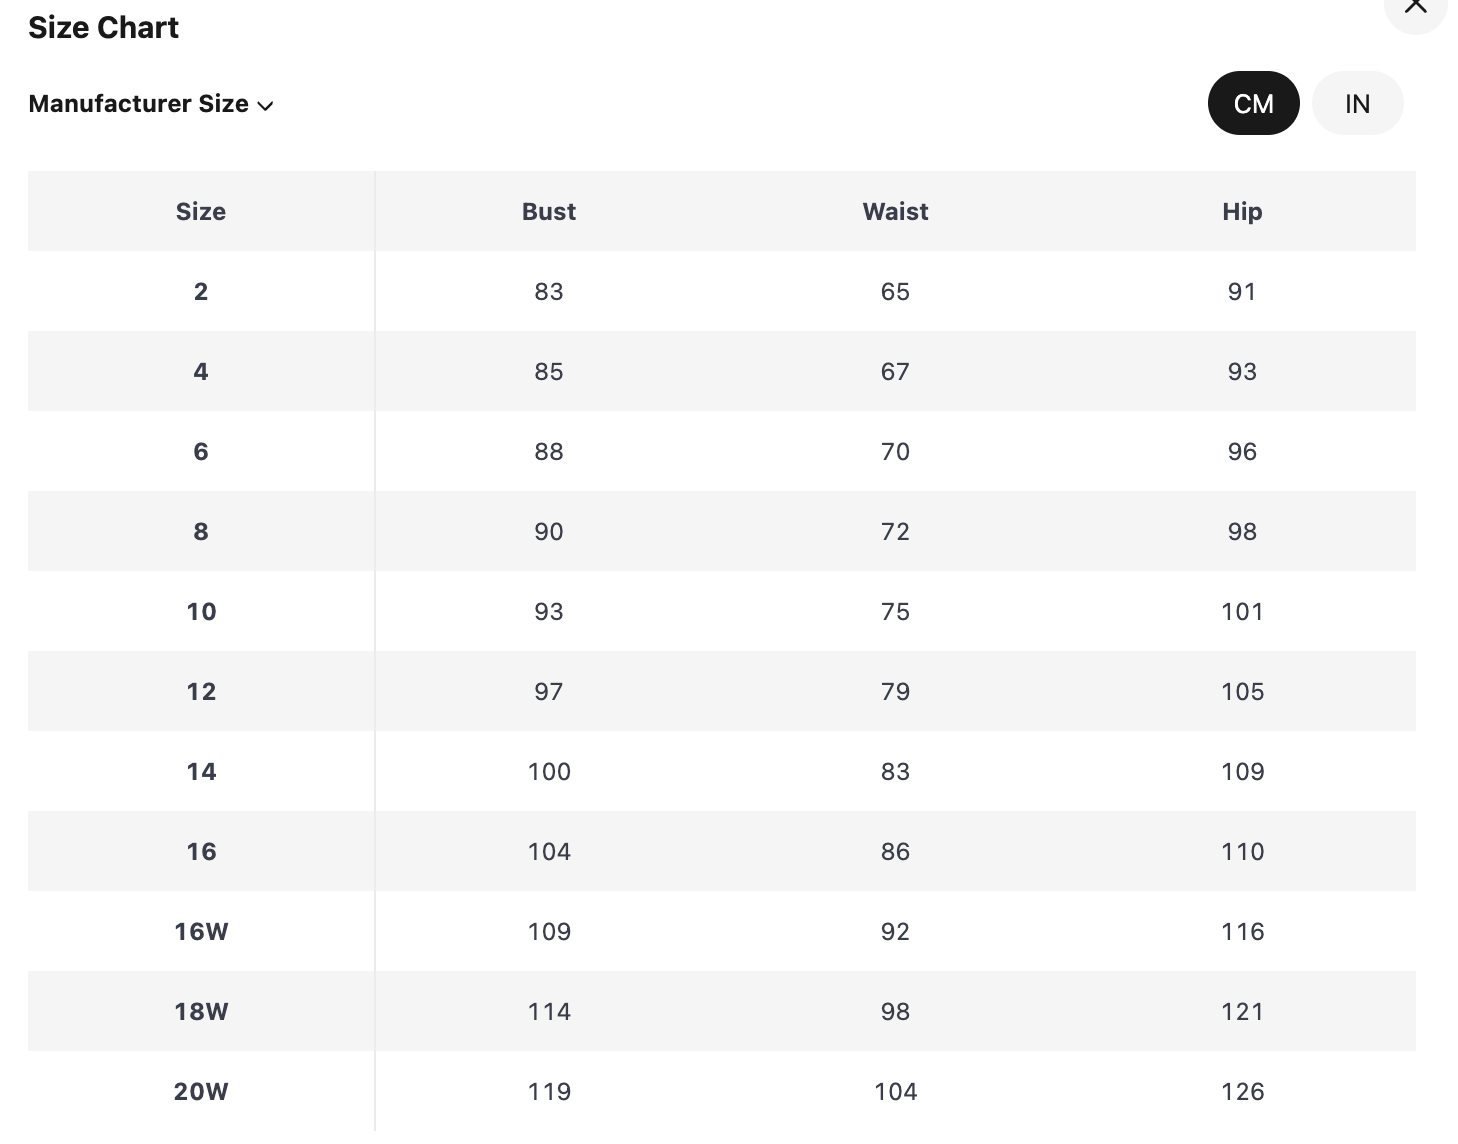Select the size 8 row label
Viewport: 1458px width, 1144px height.
point(201,531)
